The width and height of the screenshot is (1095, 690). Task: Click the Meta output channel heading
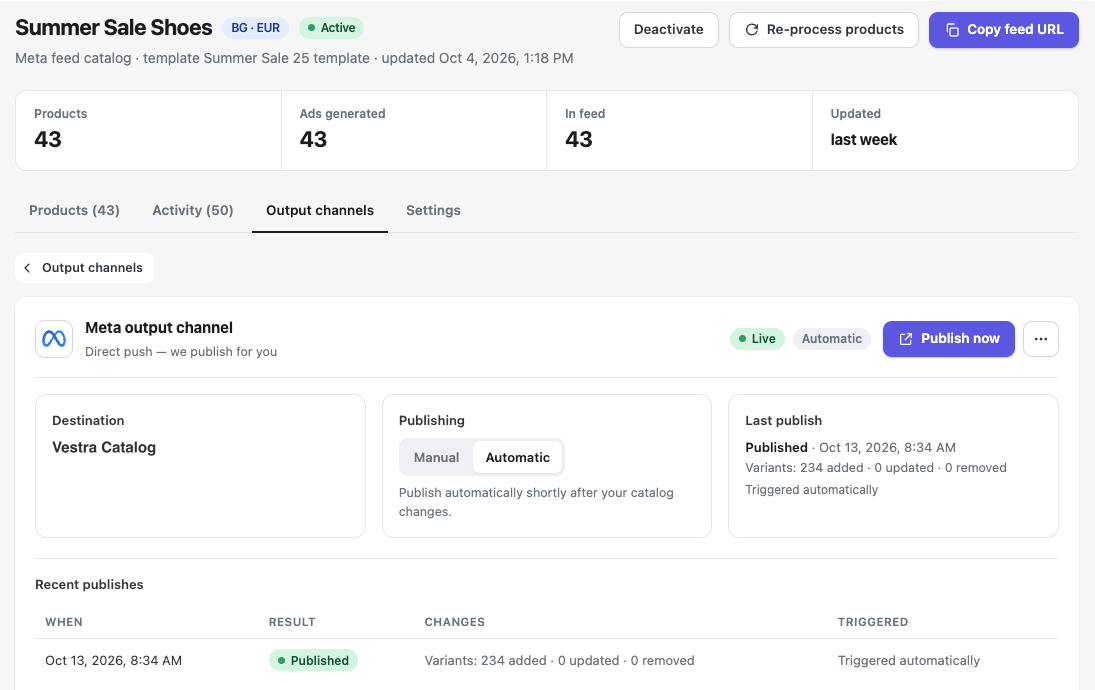159,328
